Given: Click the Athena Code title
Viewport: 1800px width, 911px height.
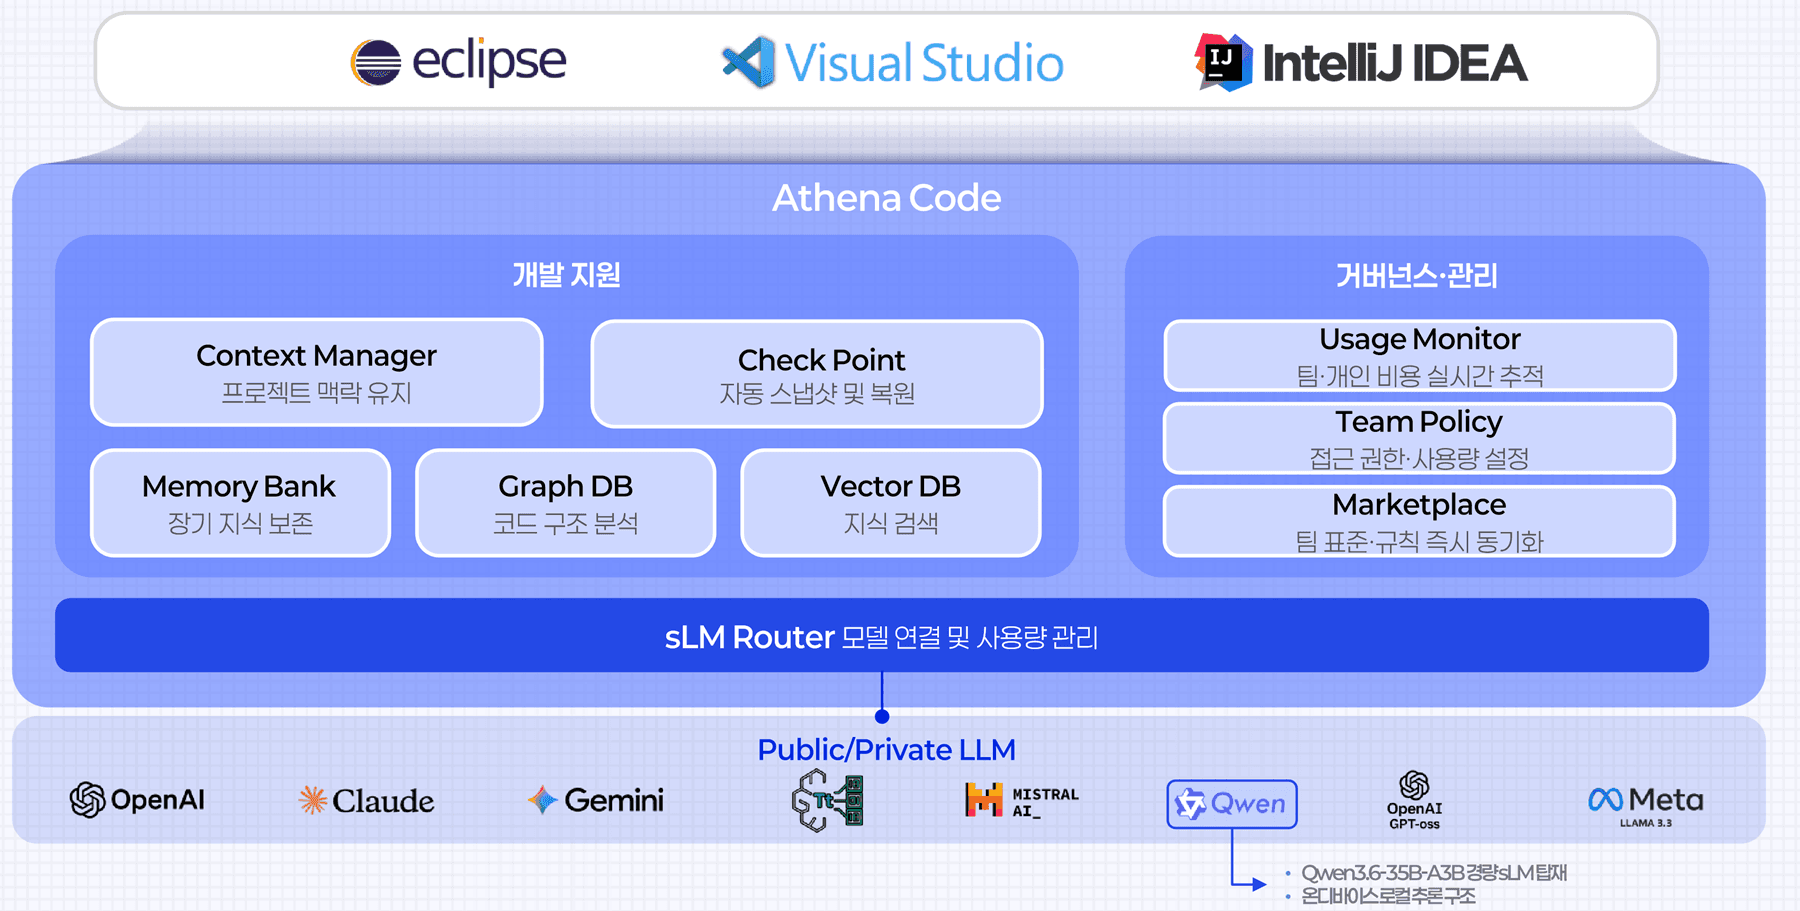Looking at the screenshot, I should (x=887, y=198).
